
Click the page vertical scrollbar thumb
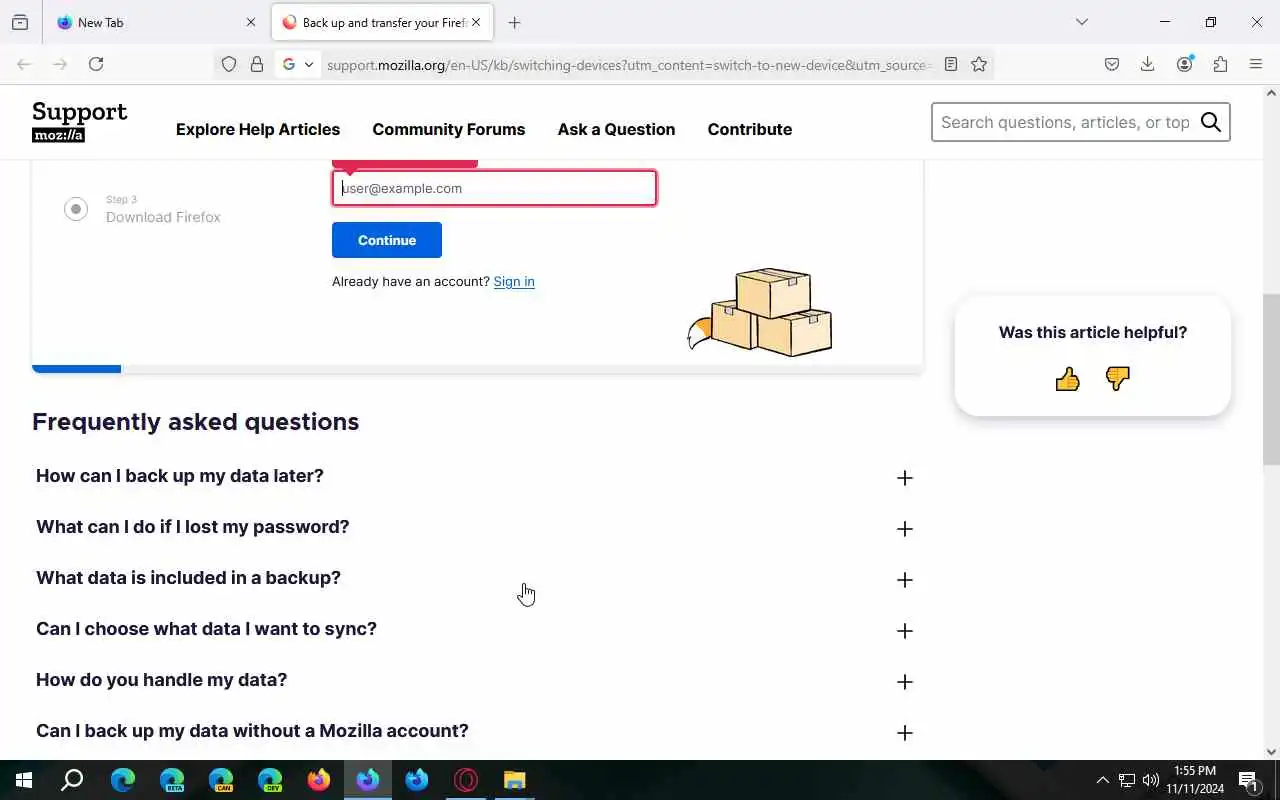pos(1271,379)
